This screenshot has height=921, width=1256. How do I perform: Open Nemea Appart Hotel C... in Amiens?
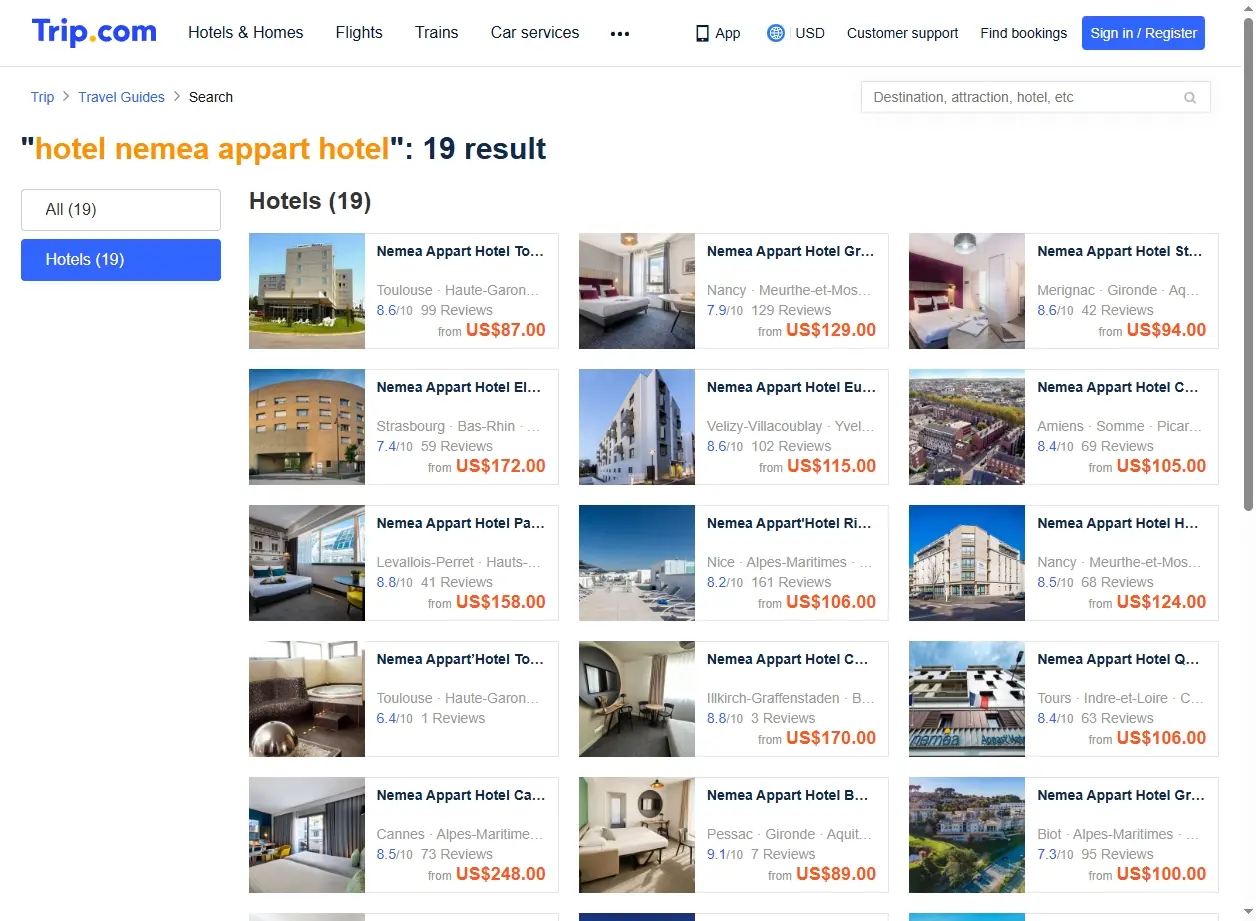pyautogui.click(x=1118, y=387)
